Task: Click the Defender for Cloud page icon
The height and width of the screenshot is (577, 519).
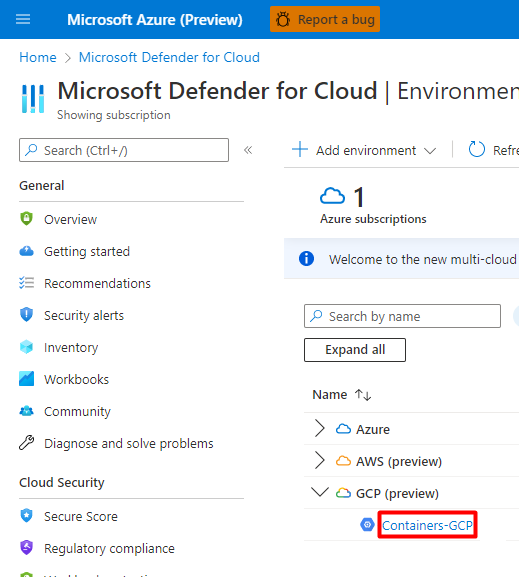Action: [x=33, y=99]
